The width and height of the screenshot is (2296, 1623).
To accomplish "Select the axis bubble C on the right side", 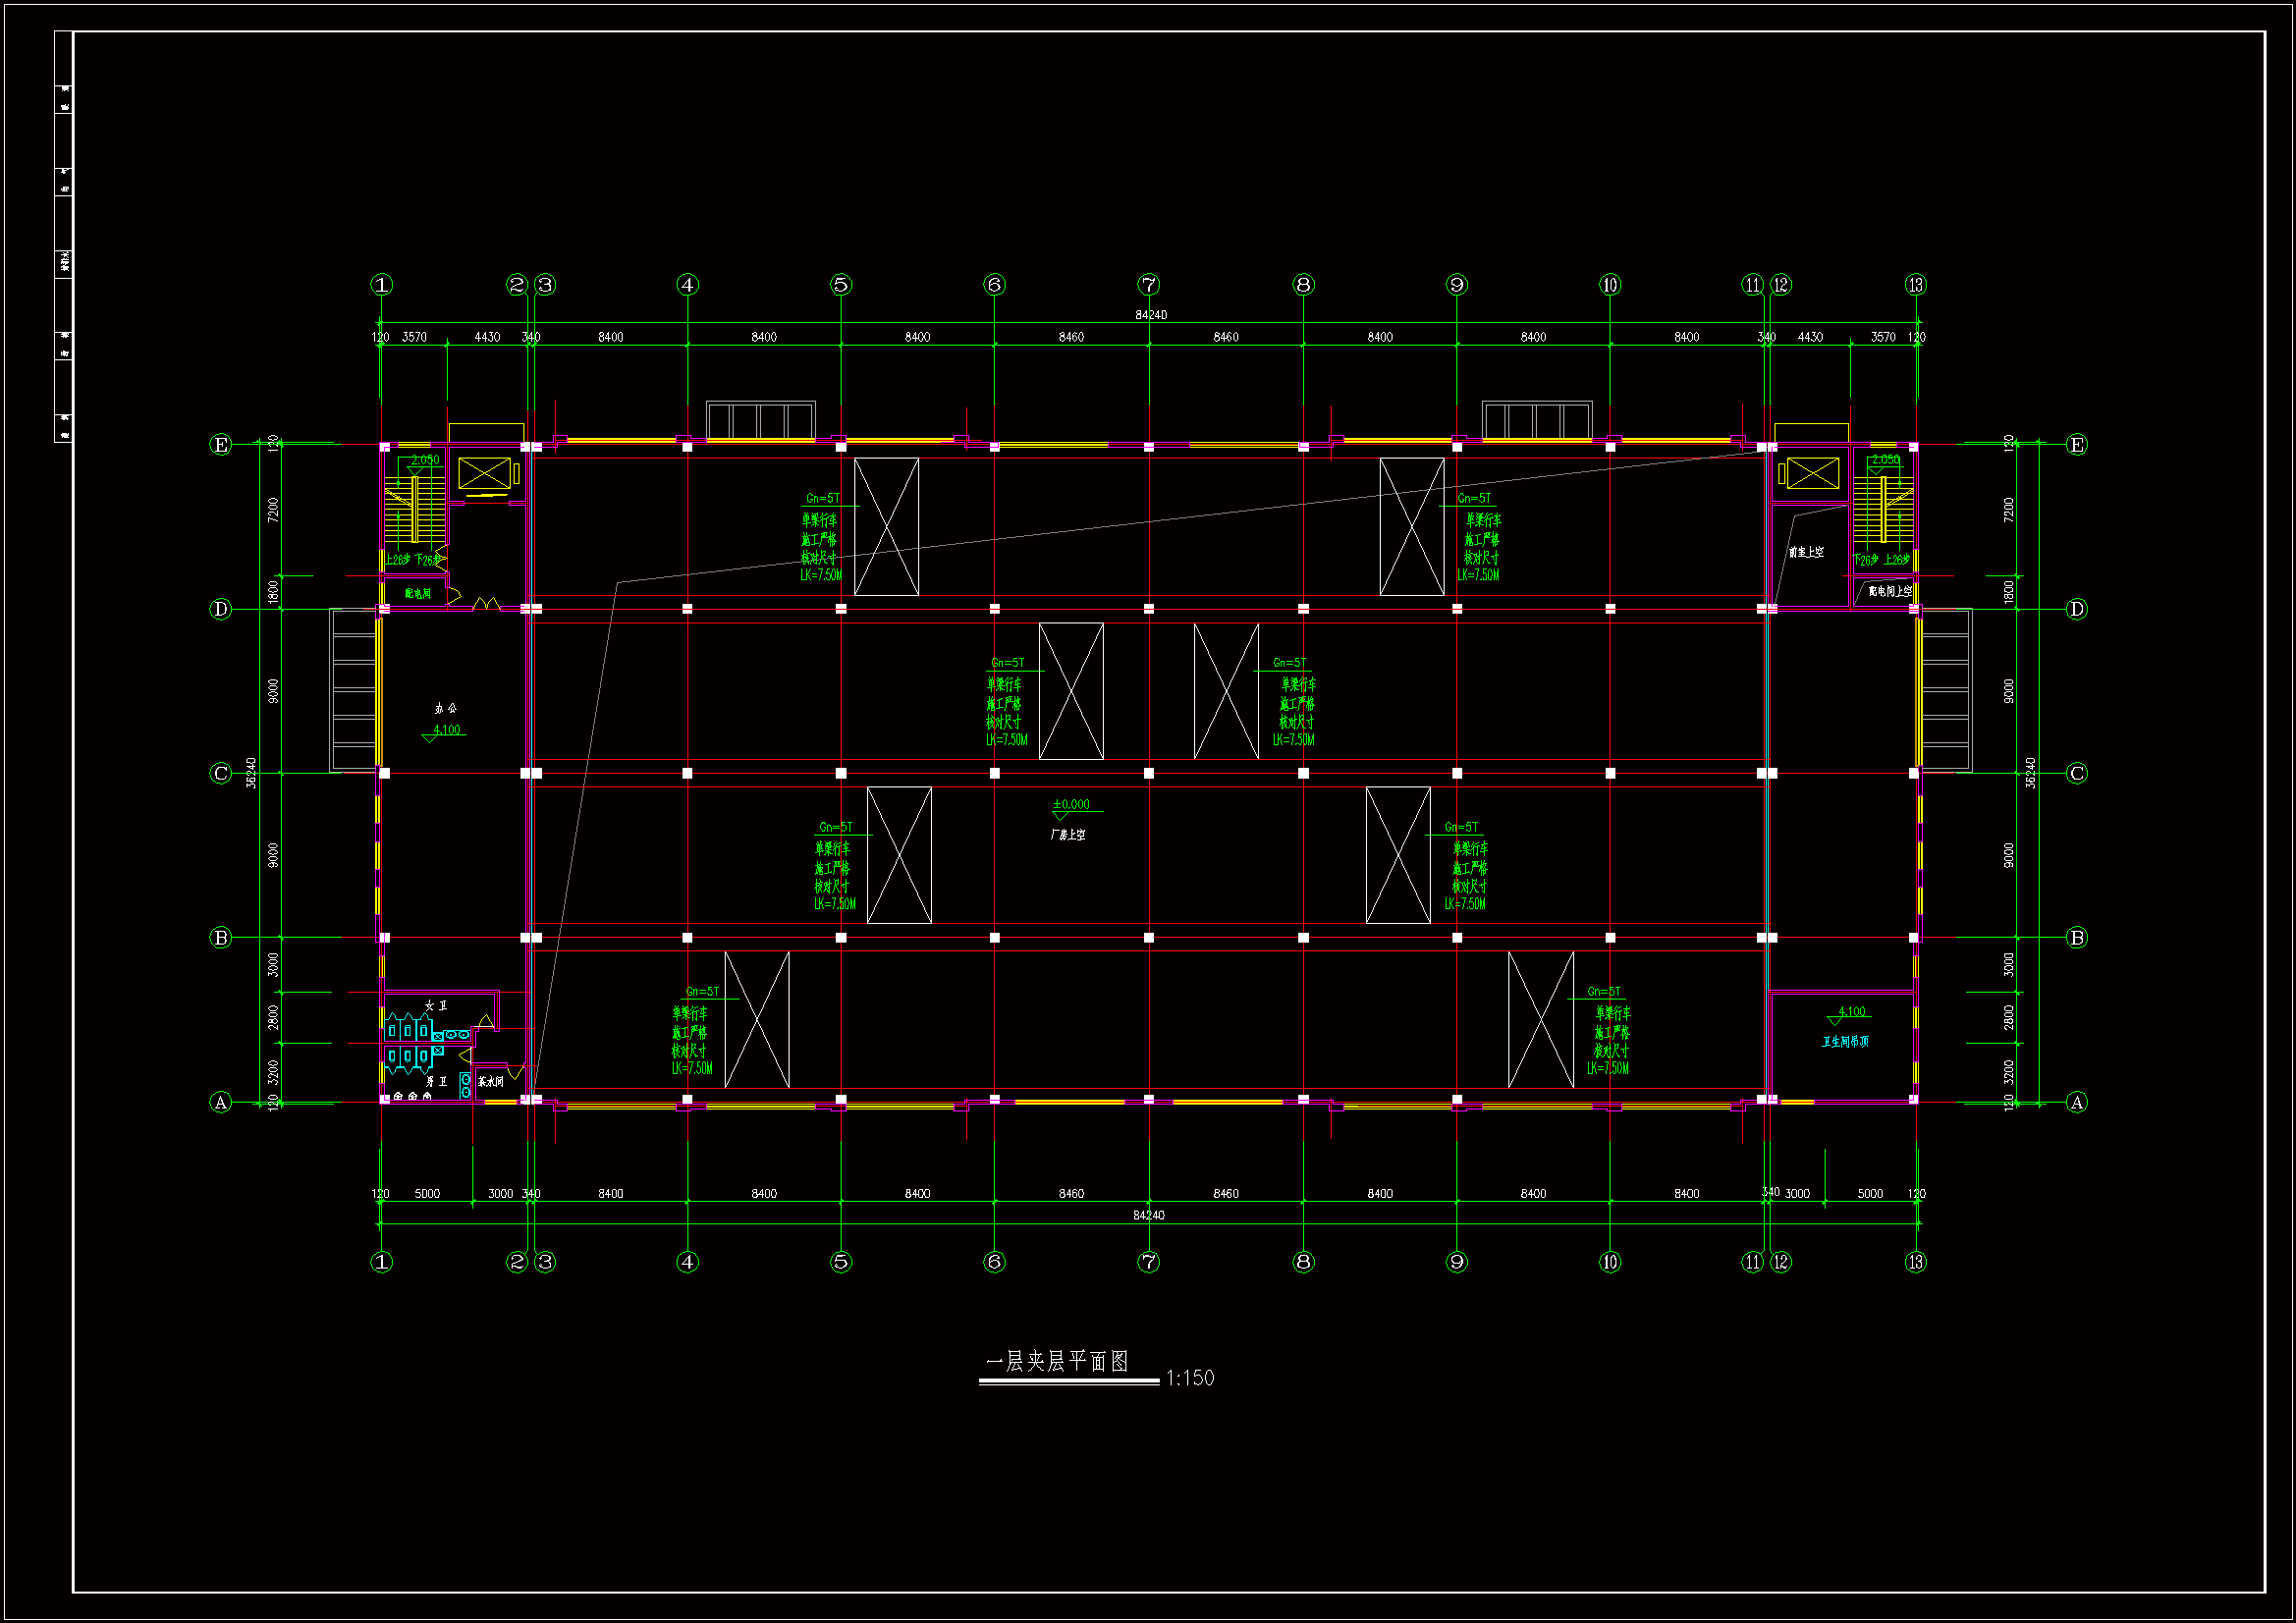I will tap(2077, 773).
